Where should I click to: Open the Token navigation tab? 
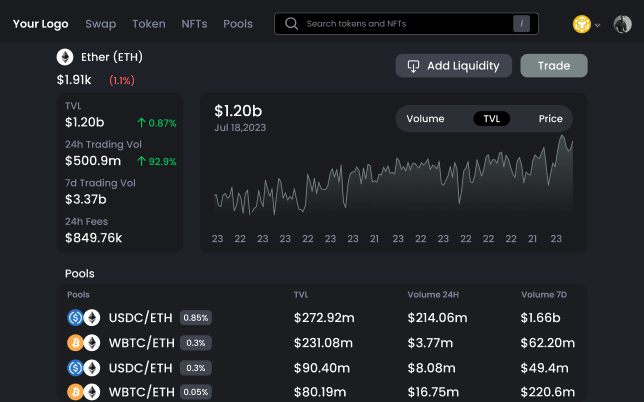(x=149, y=23)
